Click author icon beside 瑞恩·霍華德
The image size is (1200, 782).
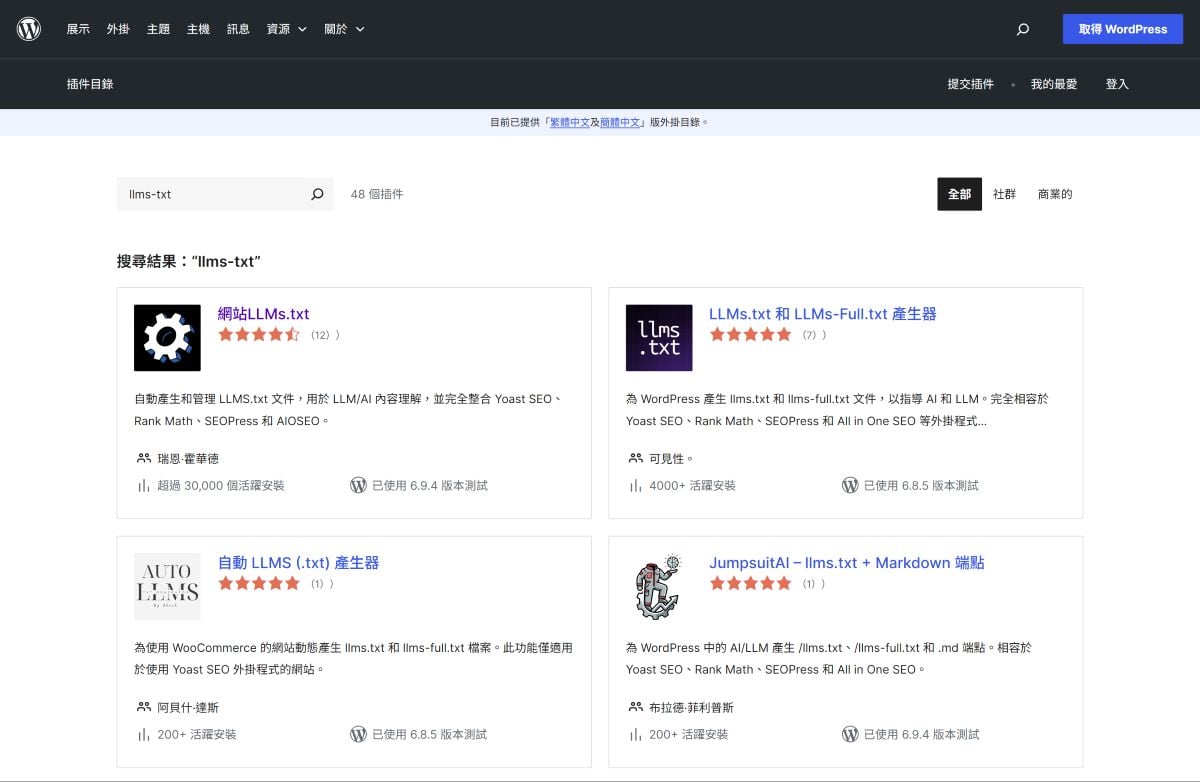[x=143, y=458]
